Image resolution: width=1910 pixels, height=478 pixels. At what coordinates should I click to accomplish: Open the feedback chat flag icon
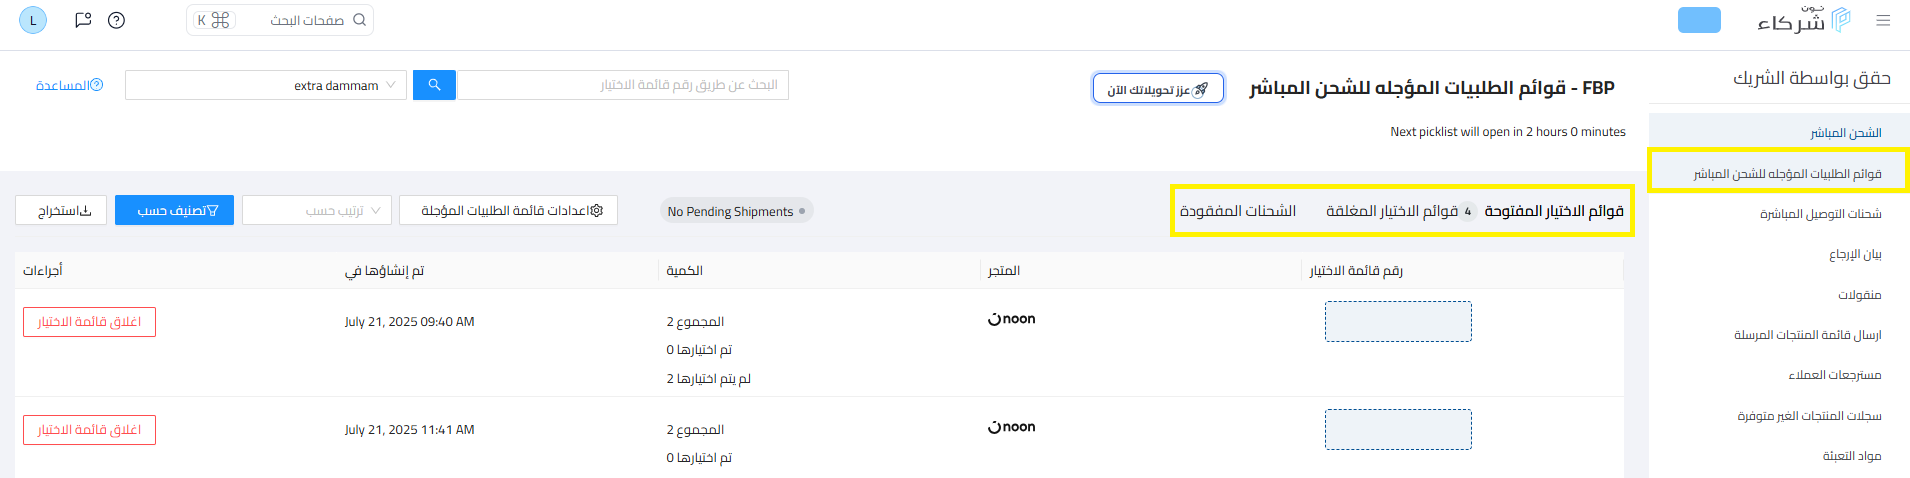point(83,20)
